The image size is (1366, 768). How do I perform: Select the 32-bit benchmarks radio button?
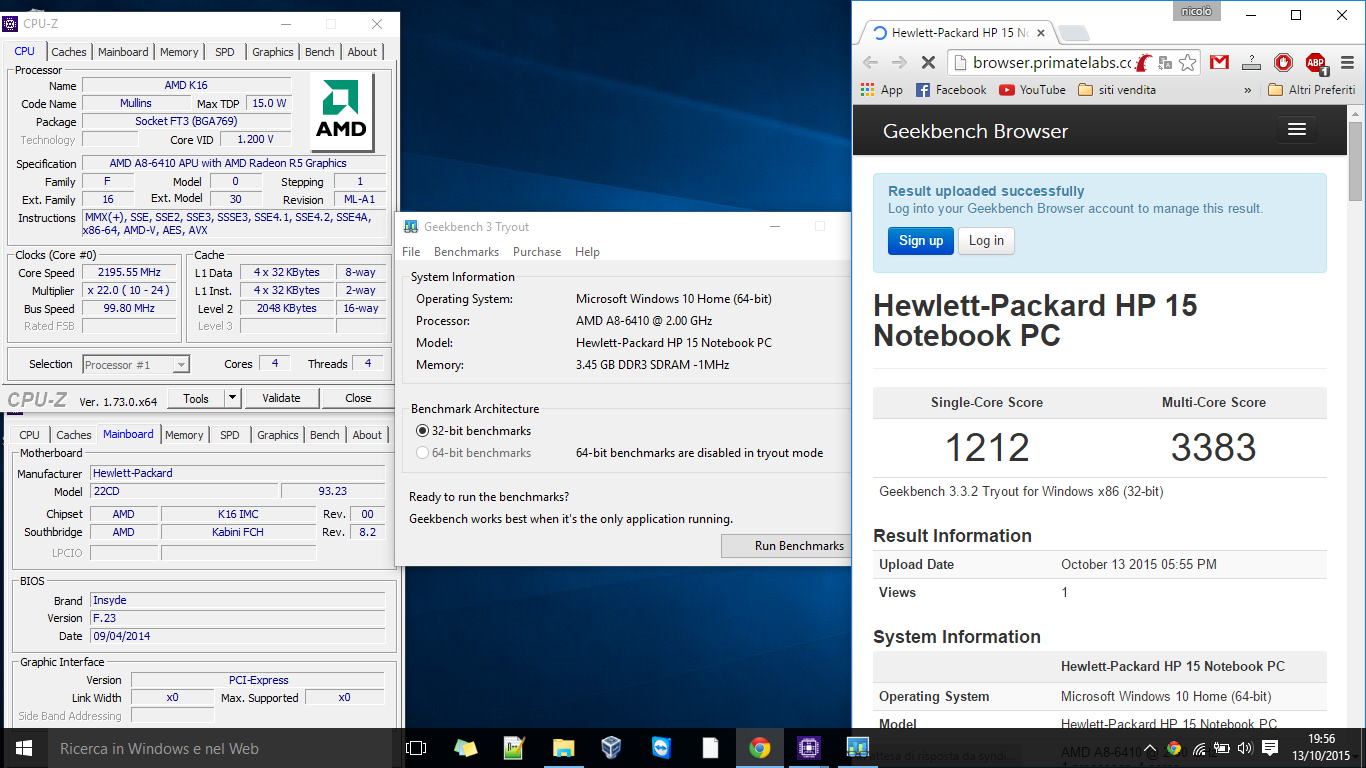pos(423,431)
